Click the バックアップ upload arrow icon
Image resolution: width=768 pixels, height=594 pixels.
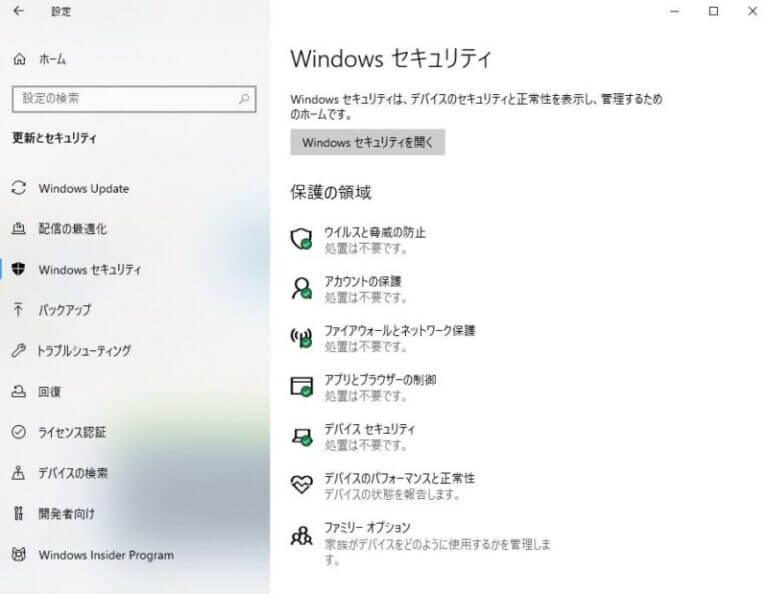tap(18, 309)
